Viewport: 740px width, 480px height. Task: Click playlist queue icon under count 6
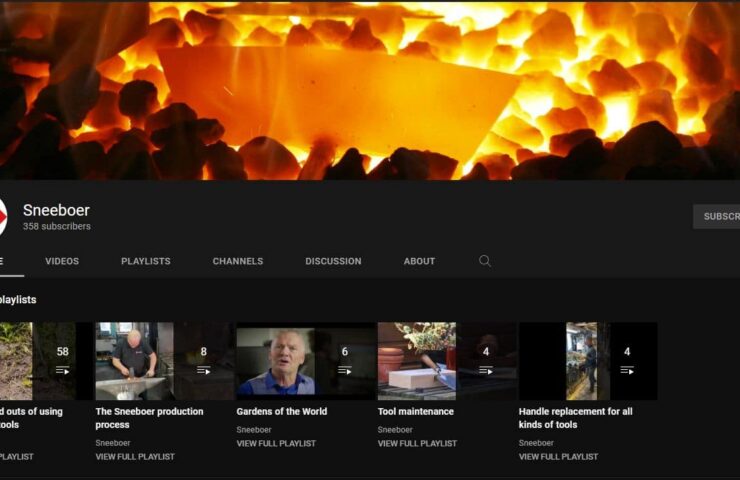(345, 371)
